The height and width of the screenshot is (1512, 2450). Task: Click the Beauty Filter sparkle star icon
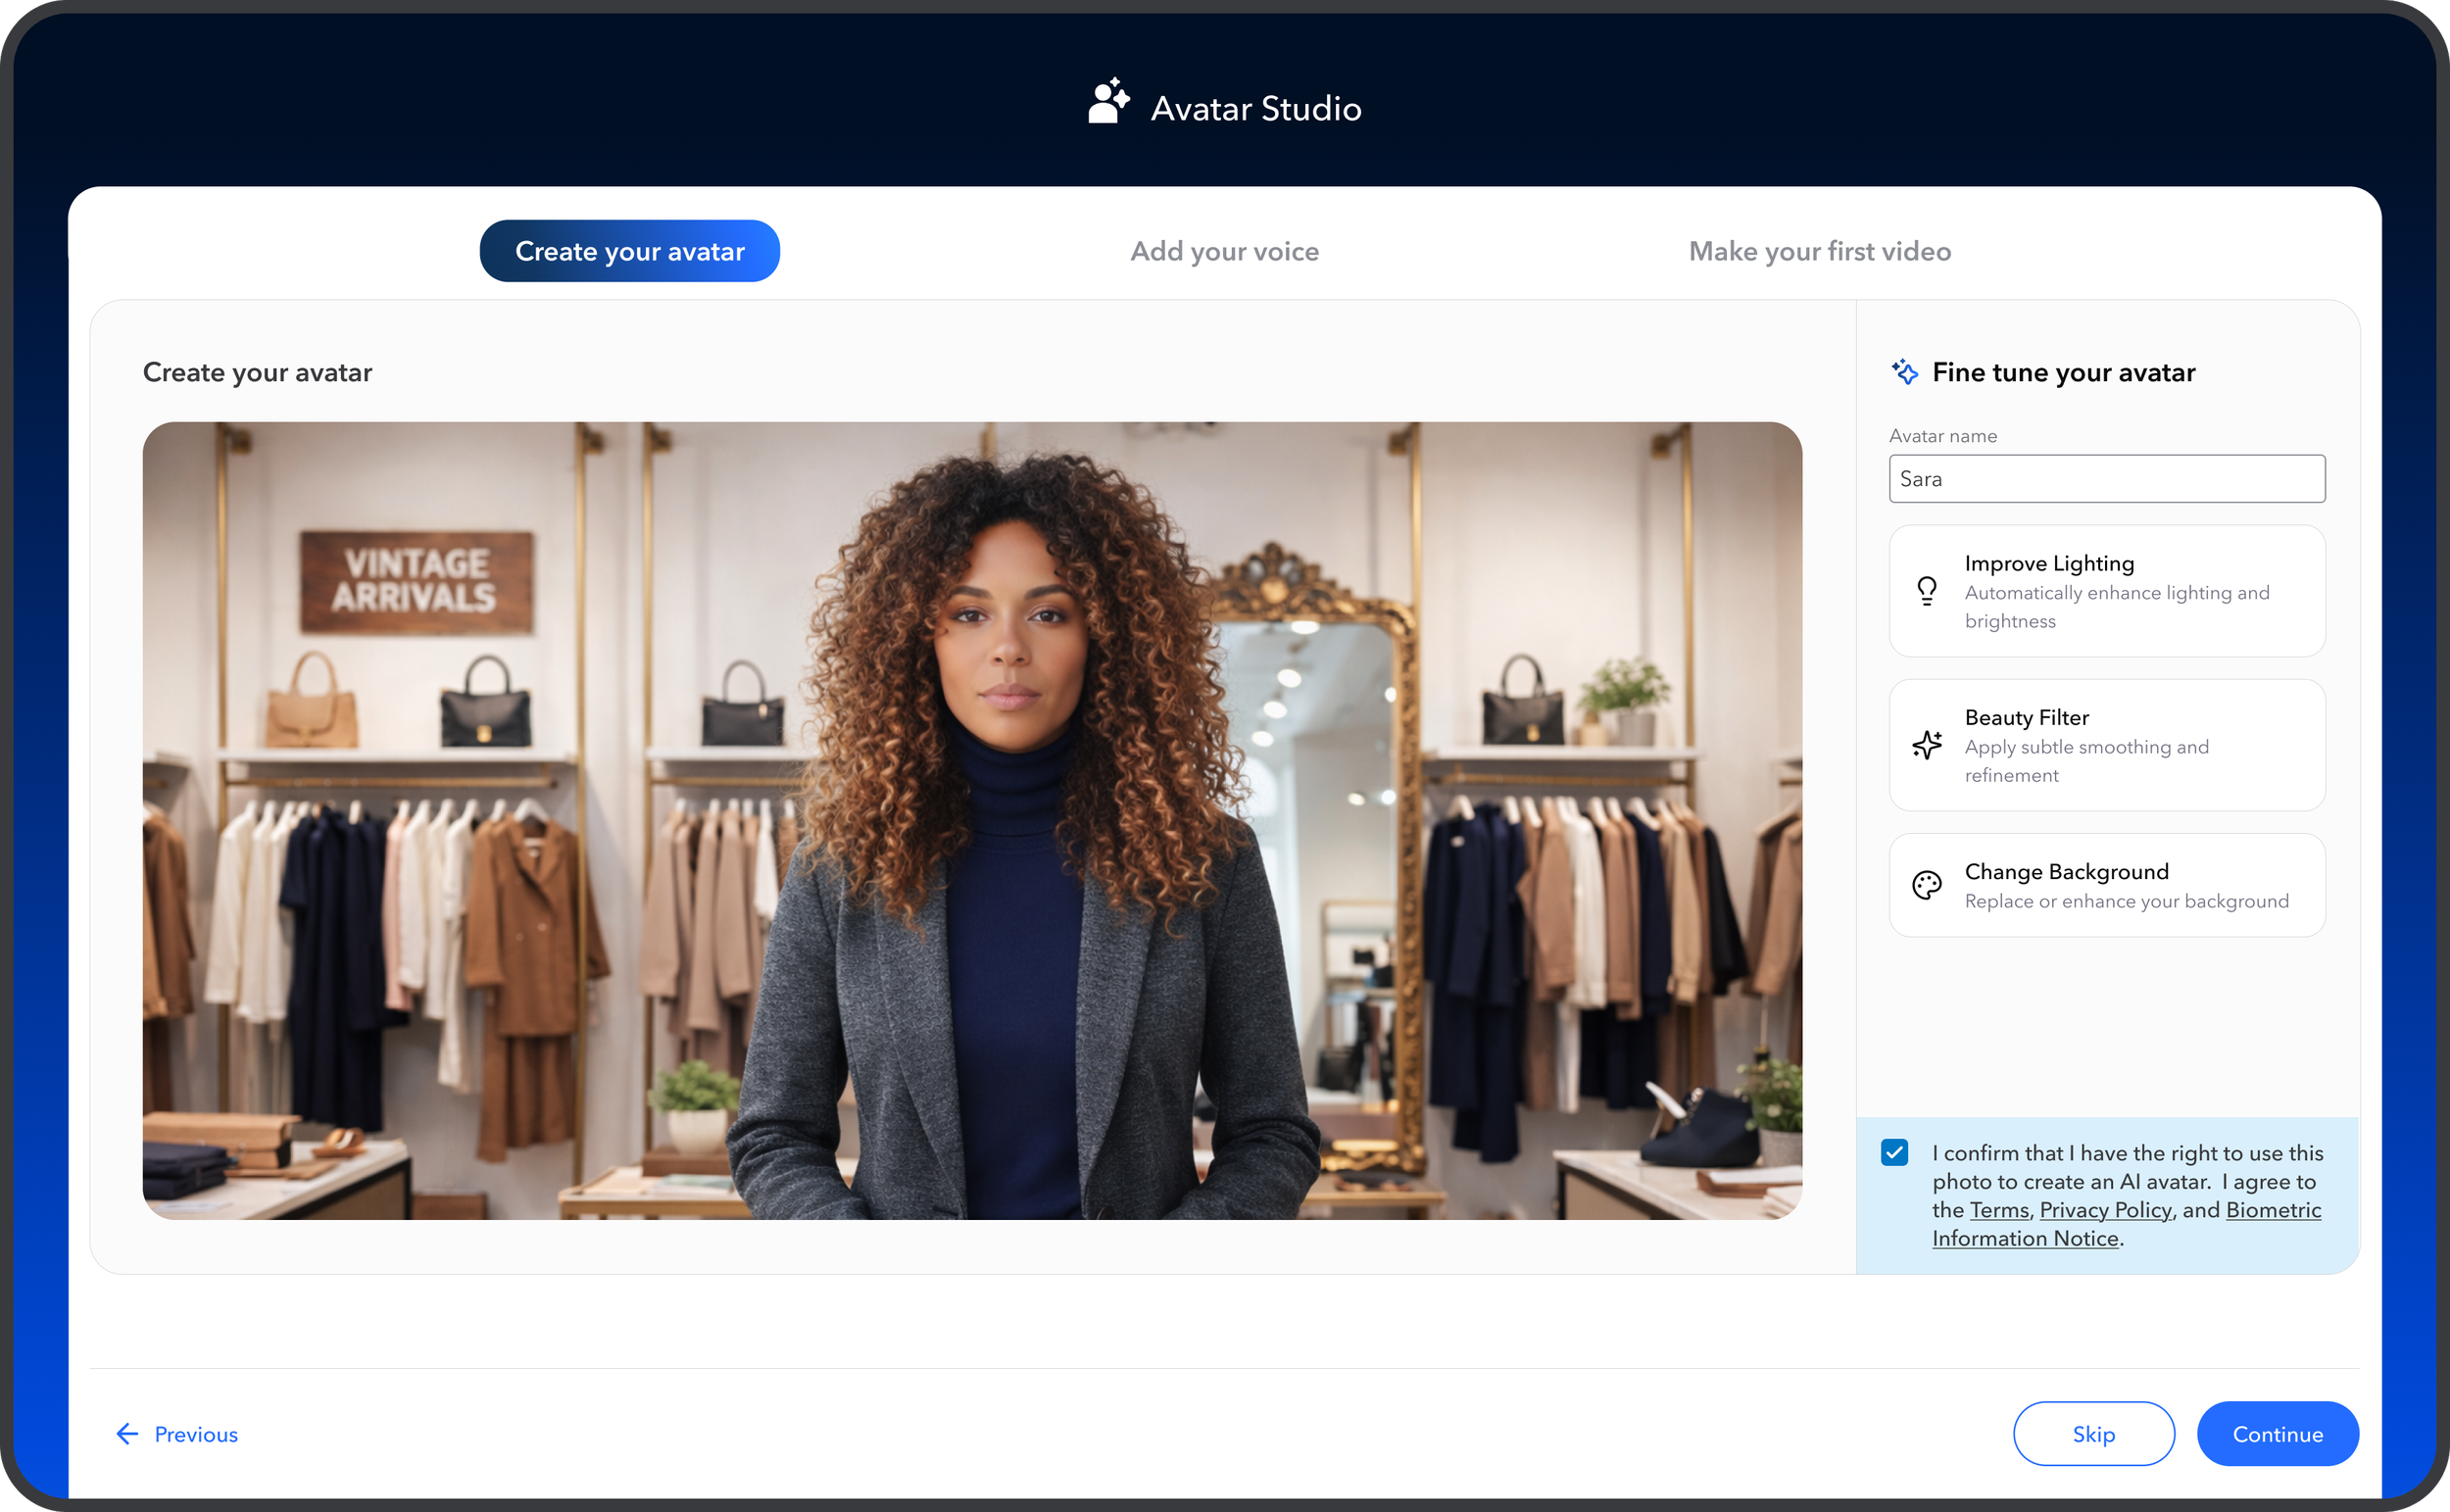tap(1926, 745)
